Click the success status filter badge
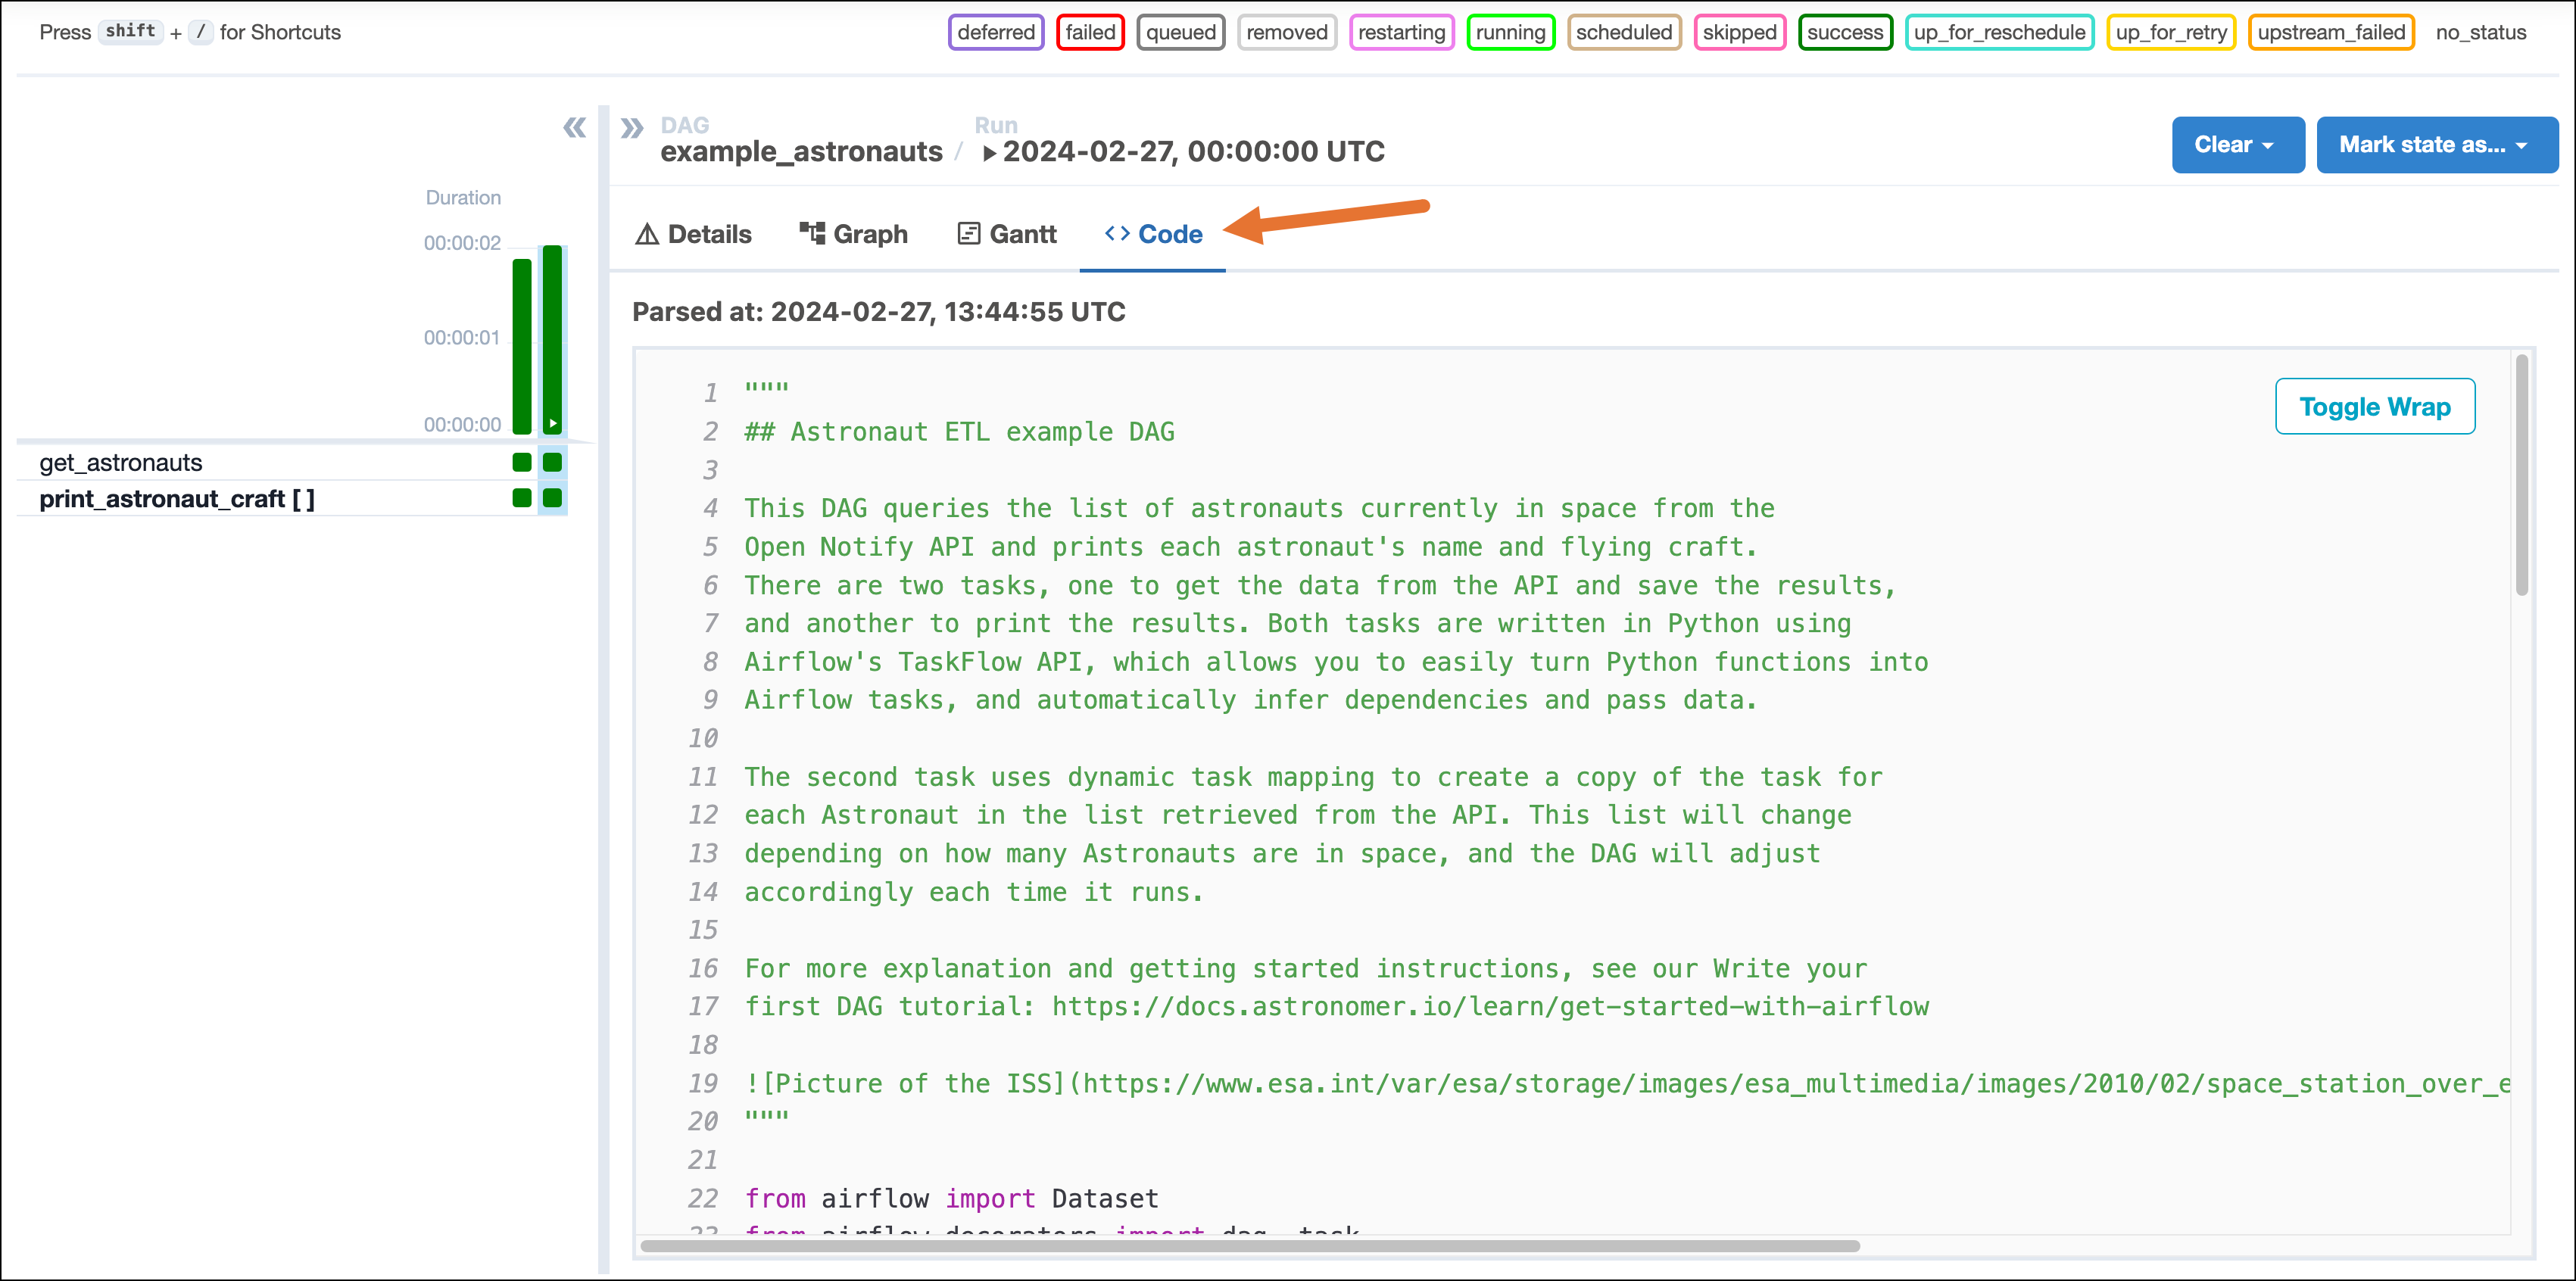The height and width of the screenshot is (1281, 2576). [x=1845, y=31]
